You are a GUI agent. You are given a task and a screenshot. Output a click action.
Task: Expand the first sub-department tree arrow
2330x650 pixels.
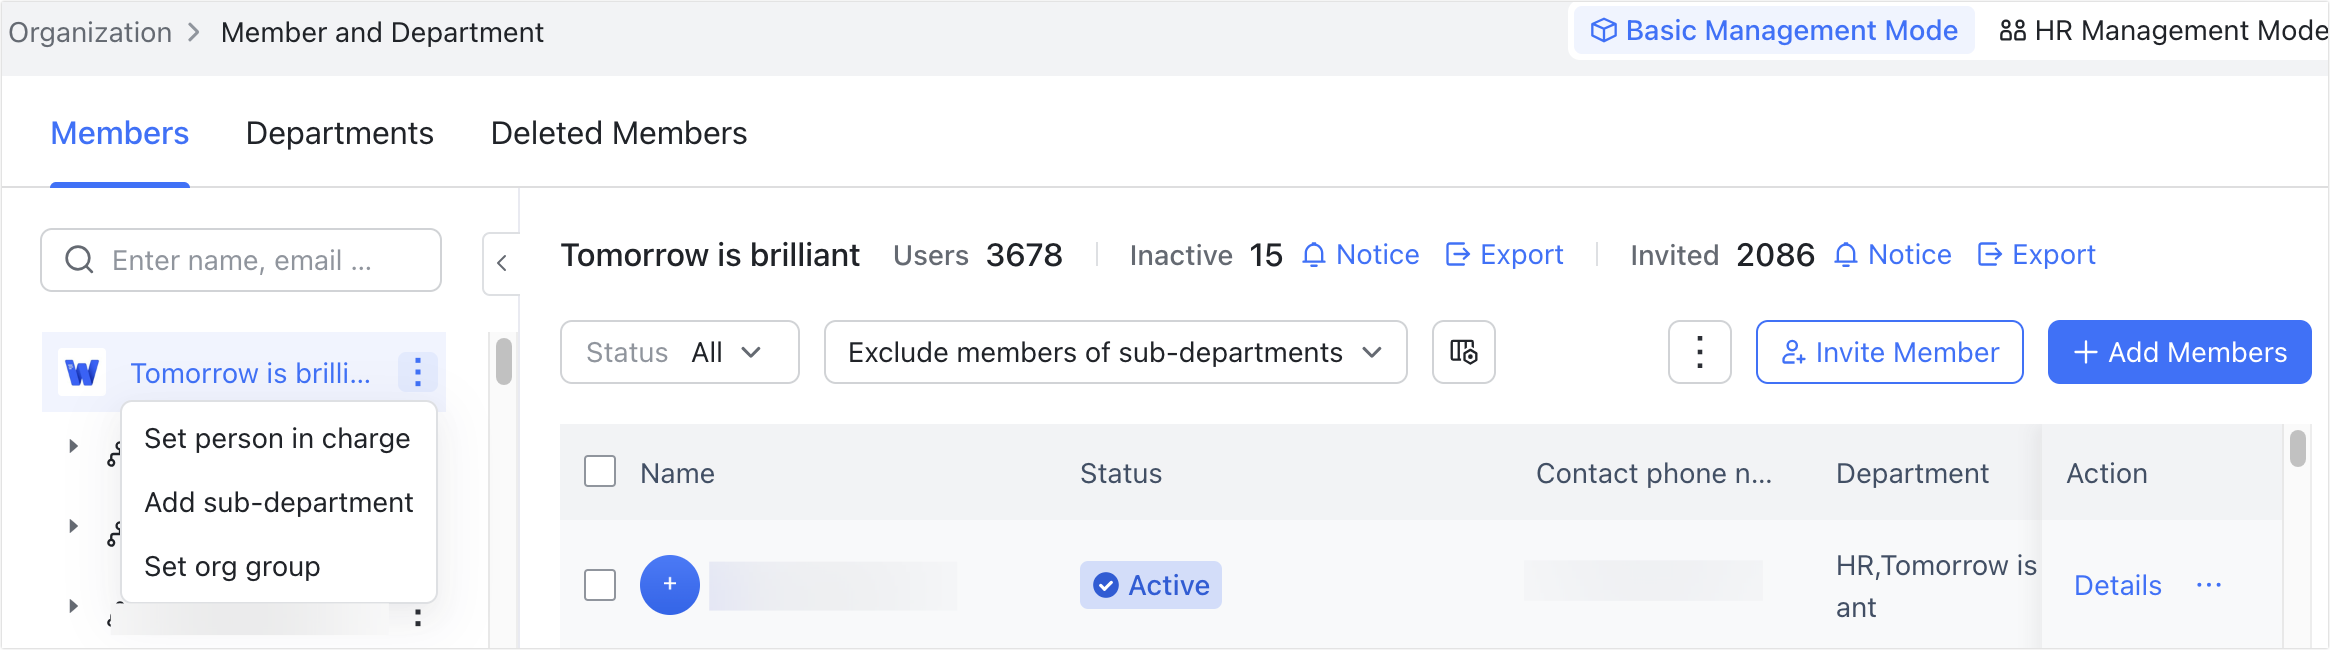pos(73,446)
